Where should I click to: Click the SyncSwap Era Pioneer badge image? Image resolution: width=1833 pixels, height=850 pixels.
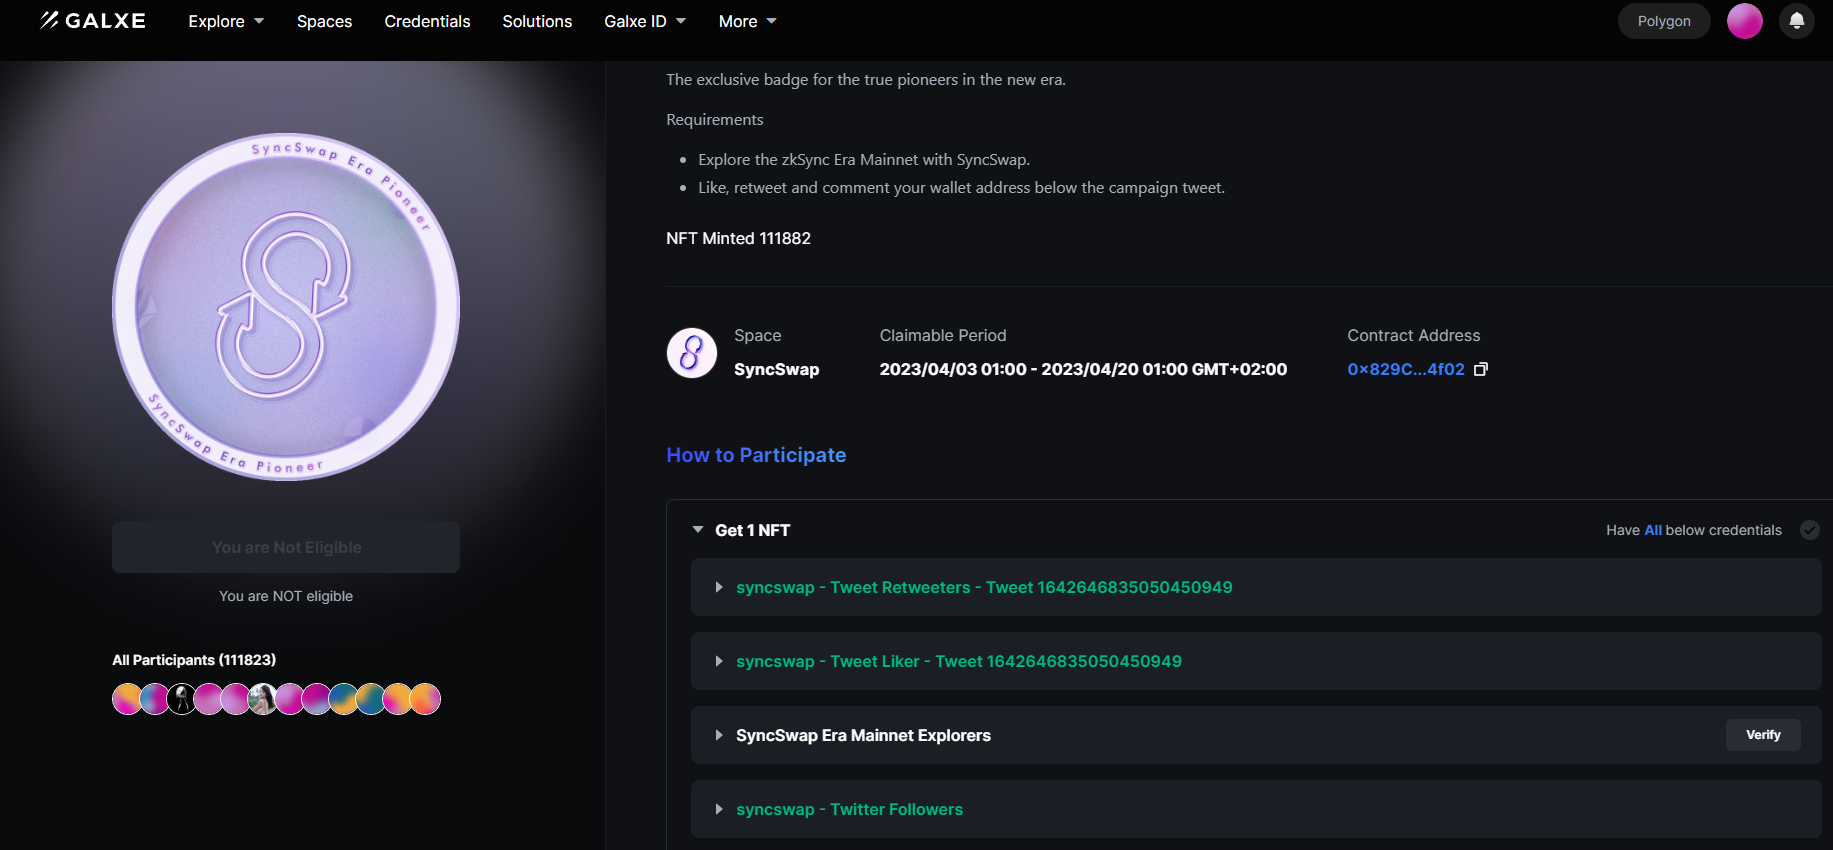pos(286,307)
